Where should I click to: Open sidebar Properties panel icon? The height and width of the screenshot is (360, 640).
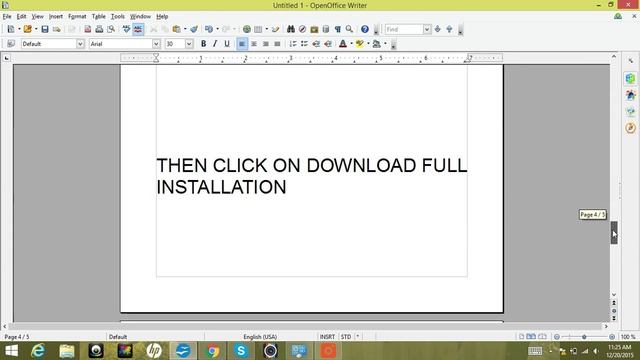pyautogui.click(x=631, y=78)
